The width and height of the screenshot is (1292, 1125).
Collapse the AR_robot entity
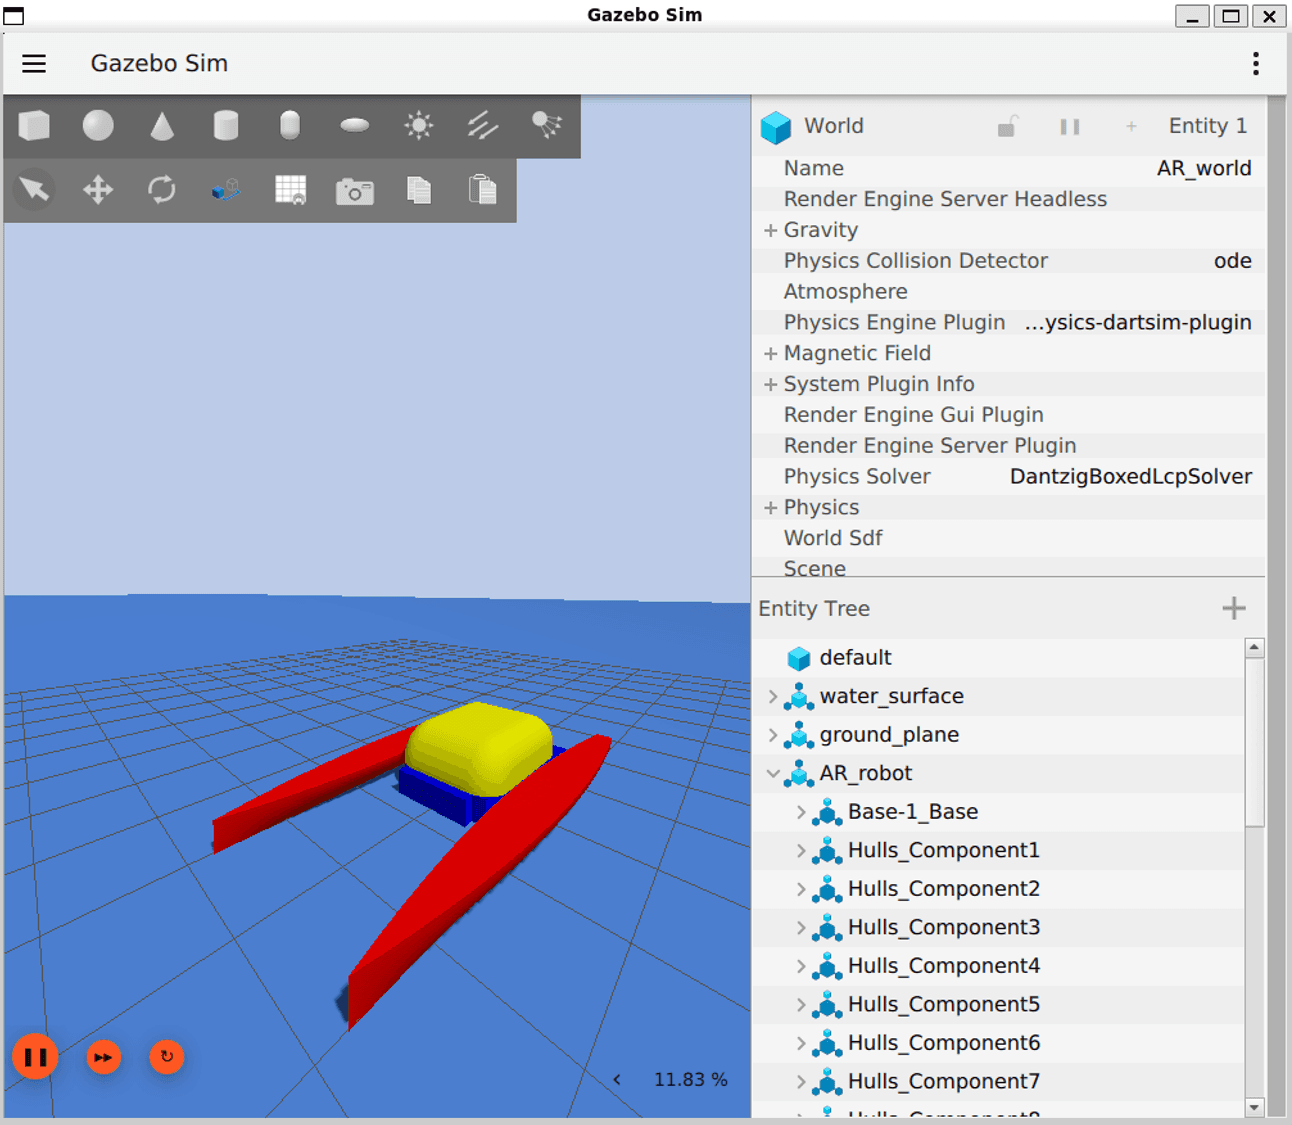coord(772,773)
